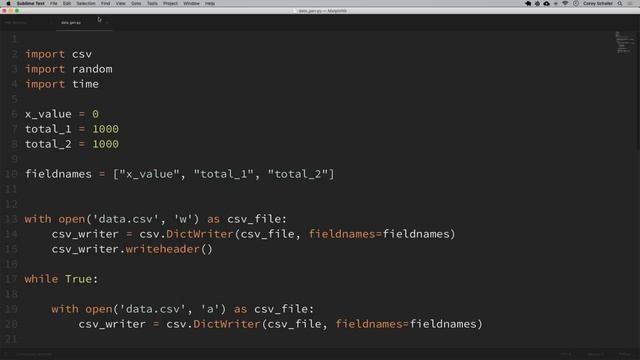Open the File menu
The image size is (640, 360).
[x=54, y=3]
